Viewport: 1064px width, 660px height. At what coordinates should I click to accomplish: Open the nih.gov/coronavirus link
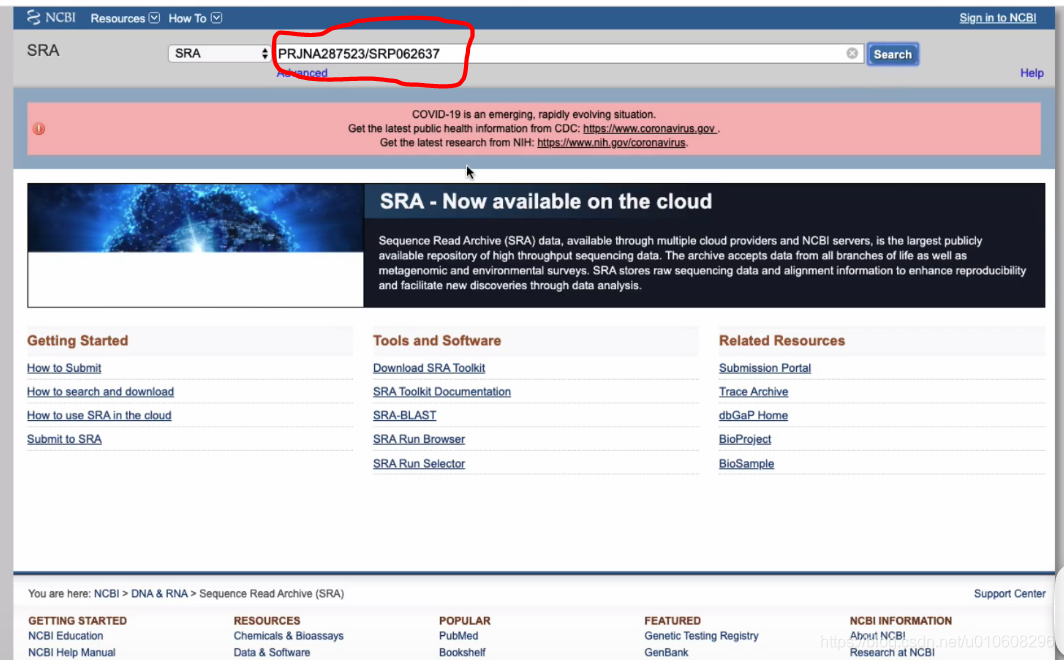pos(611,142)
